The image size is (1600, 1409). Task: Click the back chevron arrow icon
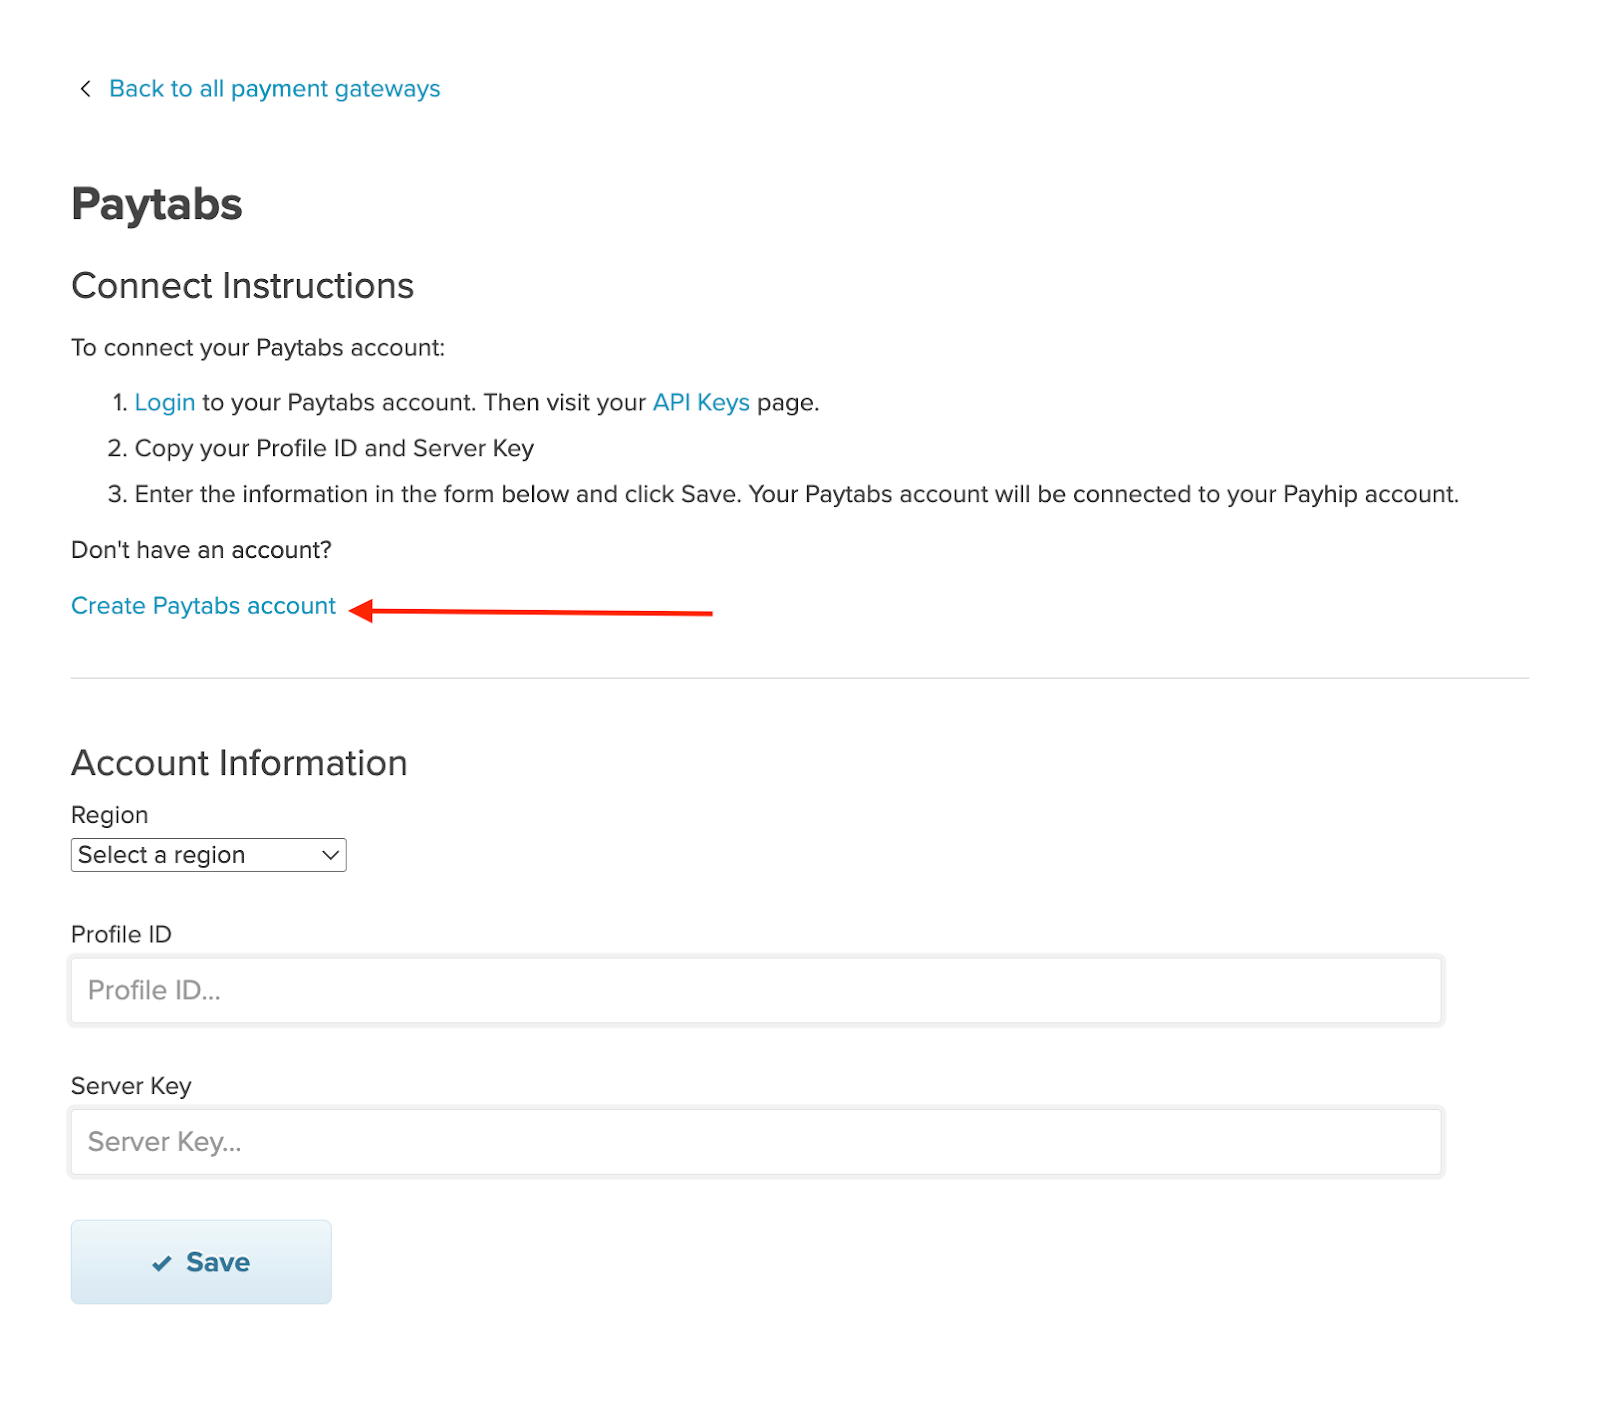point(86,89)
